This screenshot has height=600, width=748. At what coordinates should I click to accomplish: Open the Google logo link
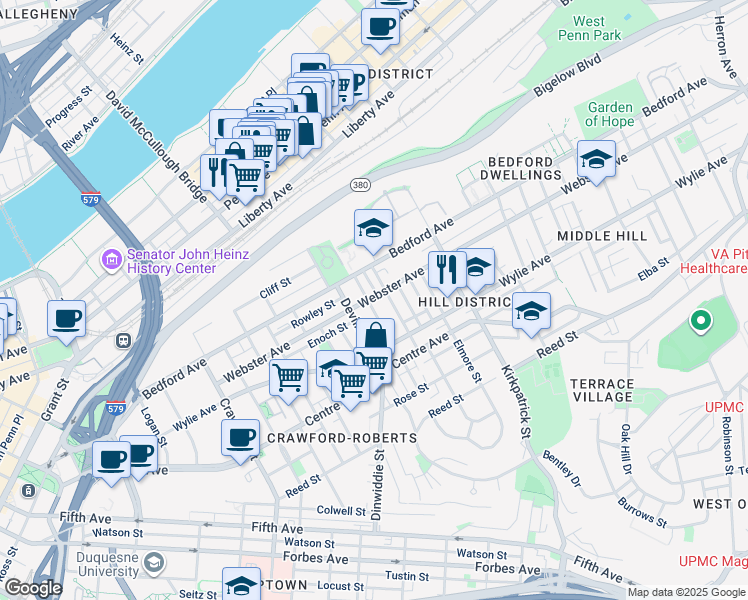pyautogui.click(x=33, y=589)
